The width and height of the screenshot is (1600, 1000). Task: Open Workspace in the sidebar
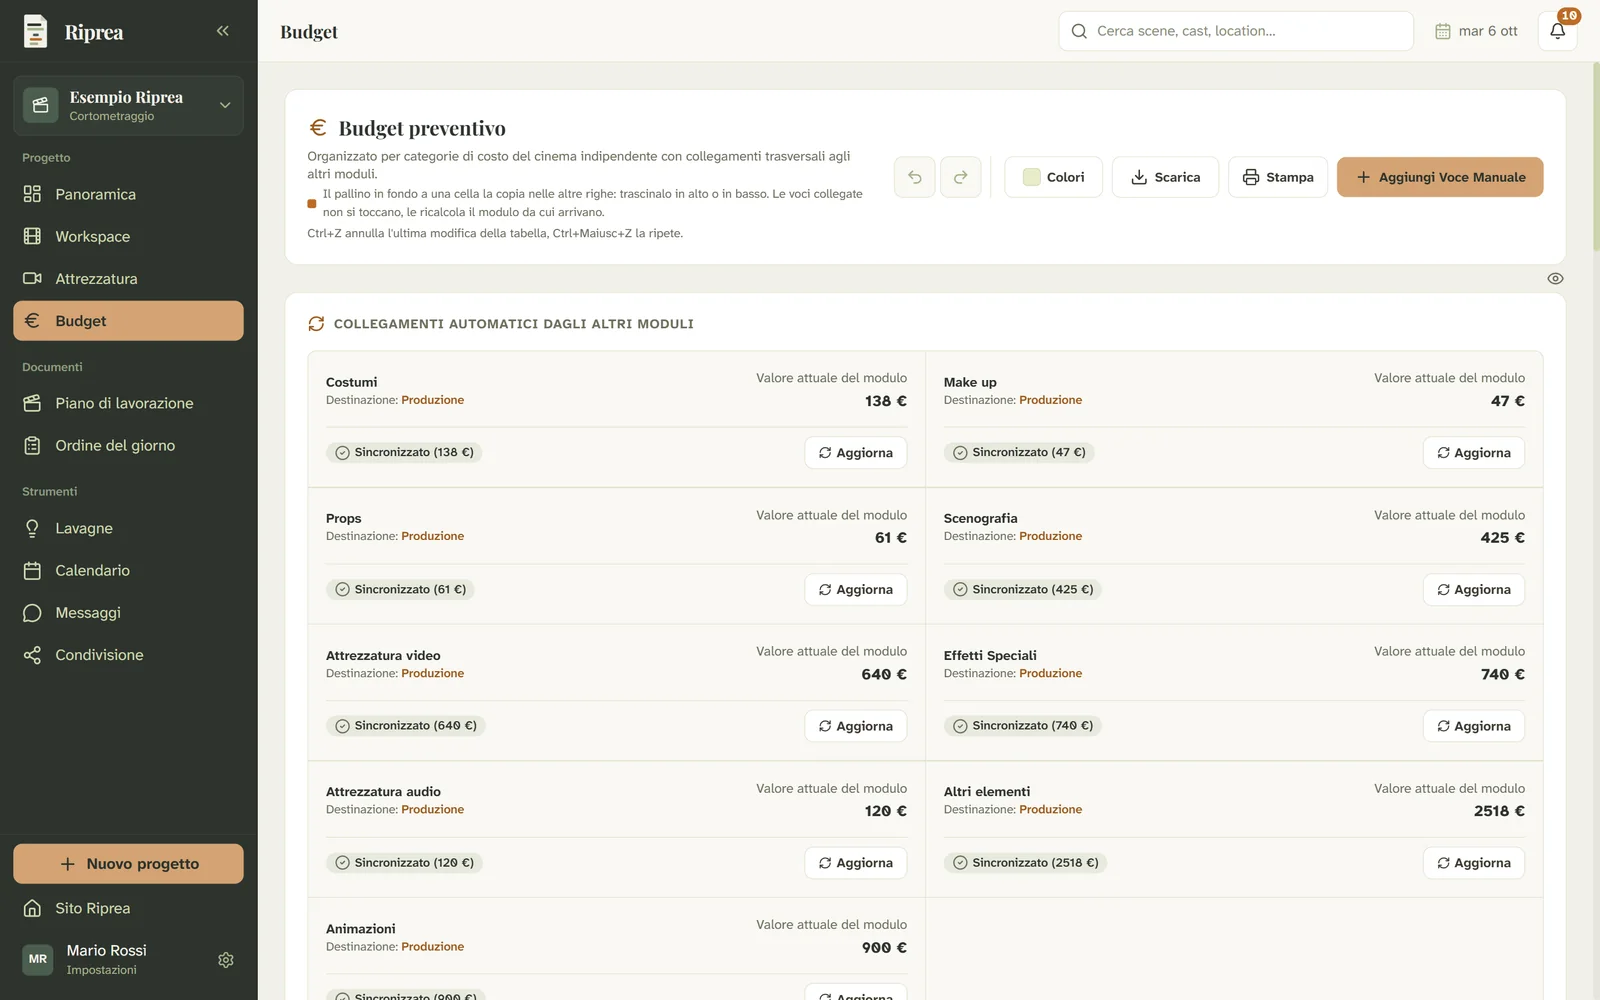pyautogui.click(x=128, y=236)
